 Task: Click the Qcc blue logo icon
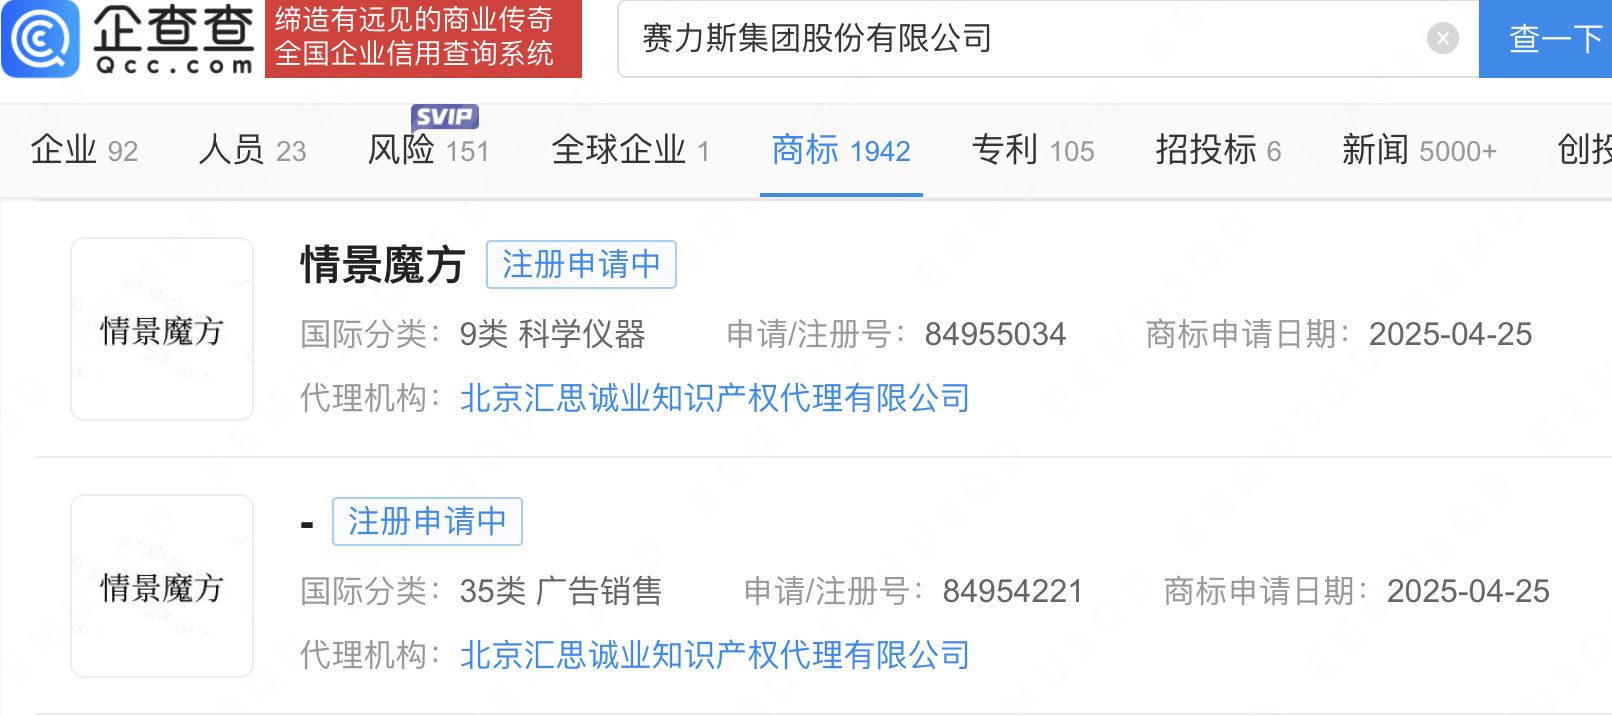click(x=40, y=38)
